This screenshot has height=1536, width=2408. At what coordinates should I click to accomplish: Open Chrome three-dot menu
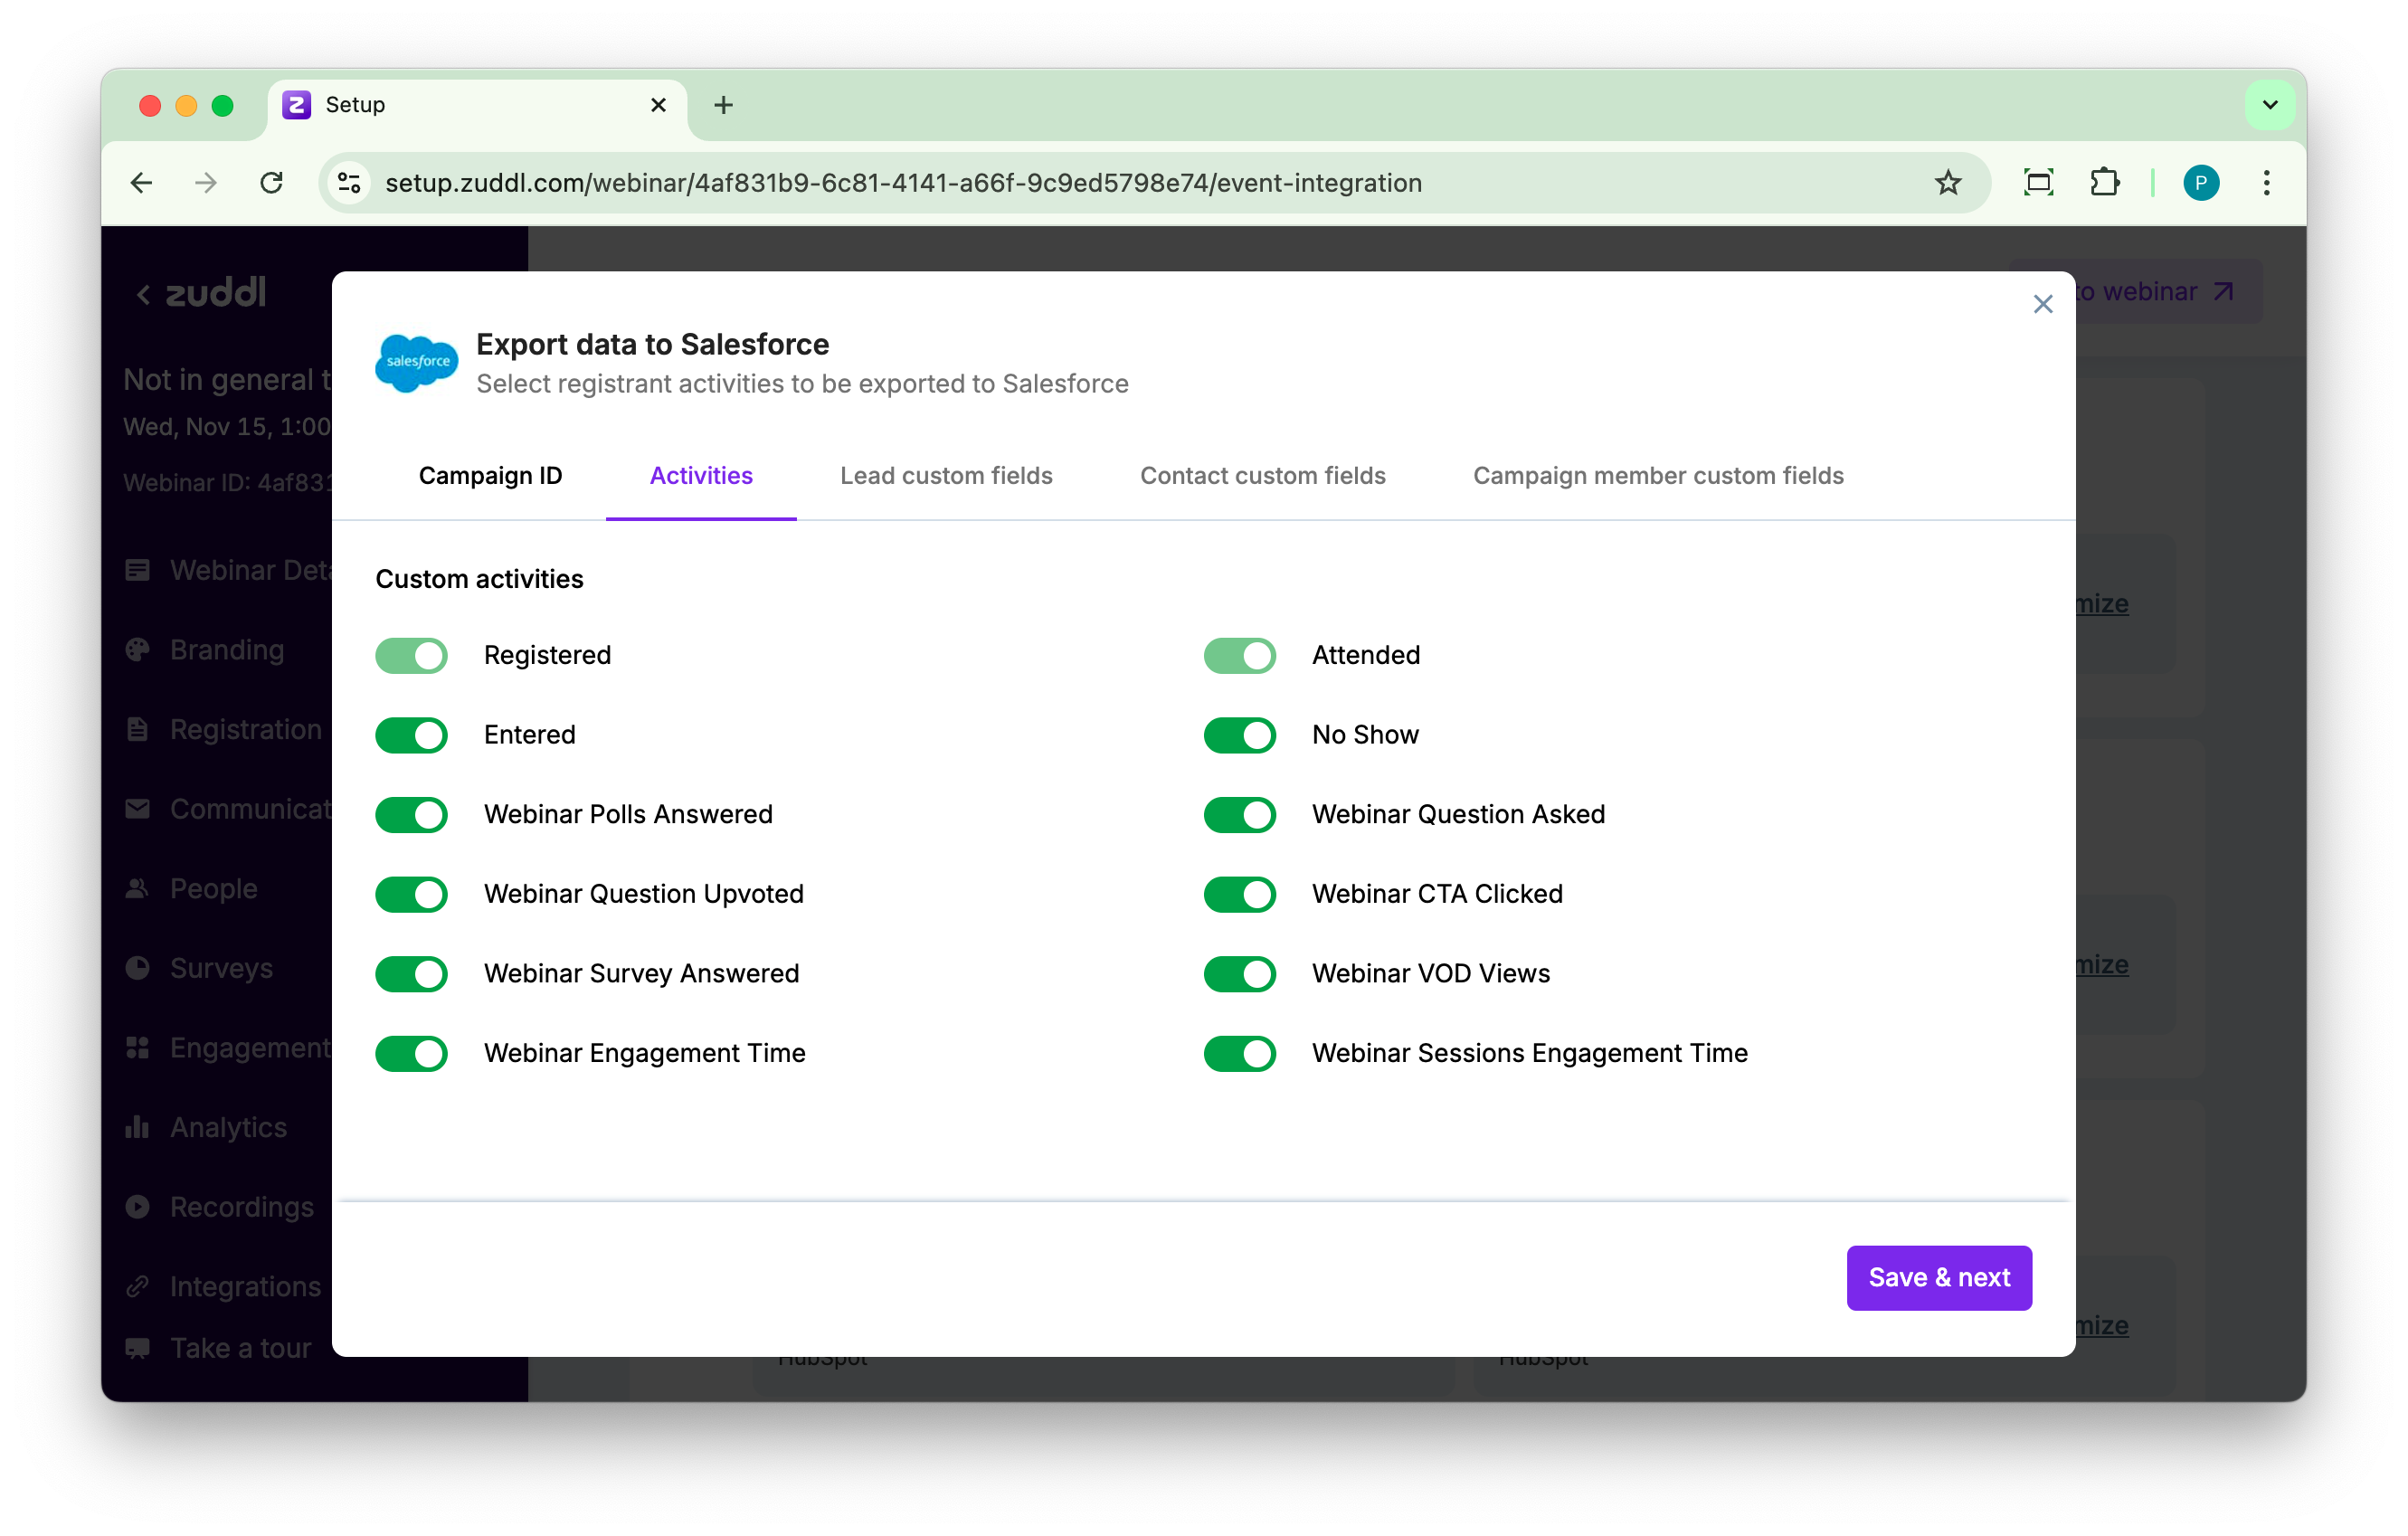[2266, 183]
